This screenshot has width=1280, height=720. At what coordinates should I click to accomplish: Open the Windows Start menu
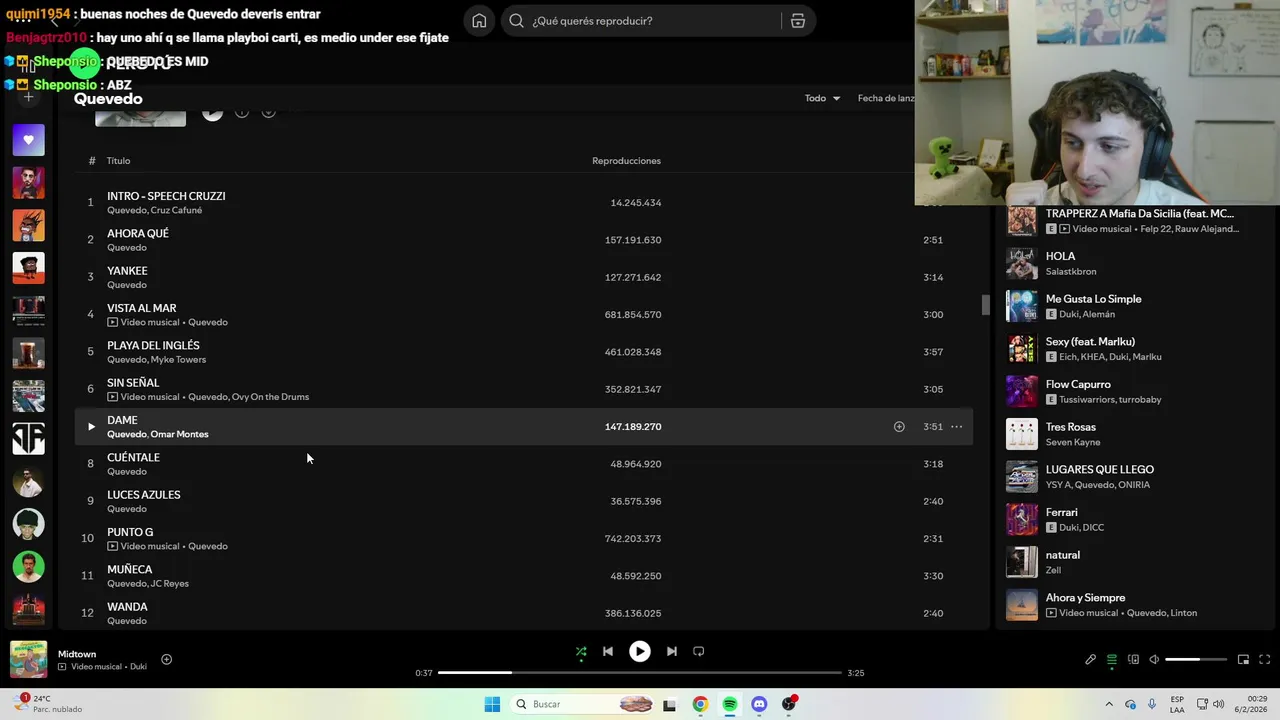click(492, 705)
